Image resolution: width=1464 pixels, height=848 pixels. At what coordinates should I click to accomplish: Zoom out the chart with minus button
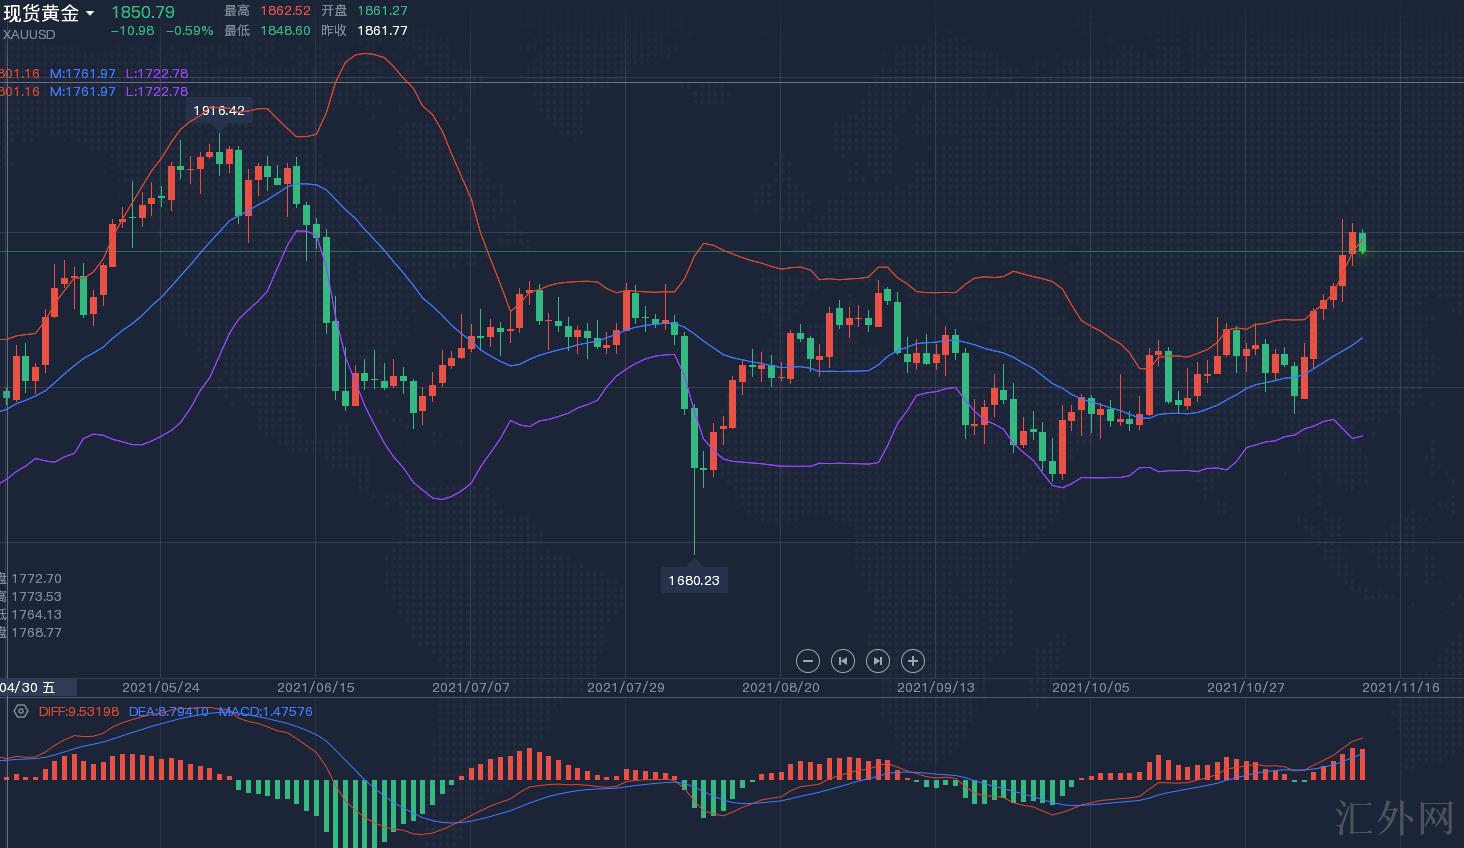click(x=808, y=661)
